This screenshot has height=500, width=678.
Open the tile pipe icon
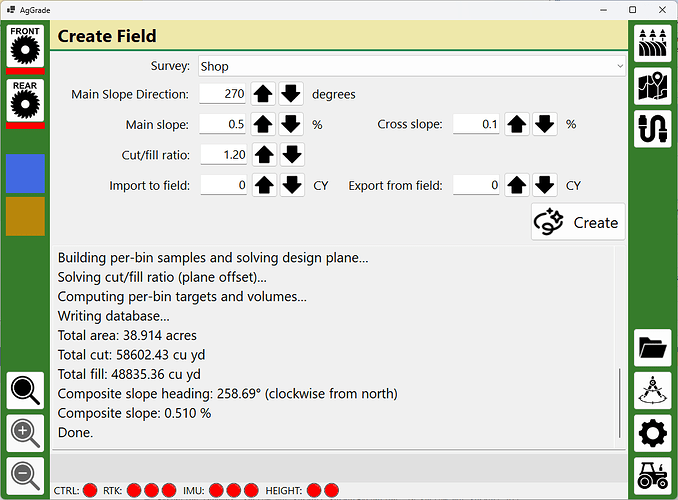(x=652, y=129)
